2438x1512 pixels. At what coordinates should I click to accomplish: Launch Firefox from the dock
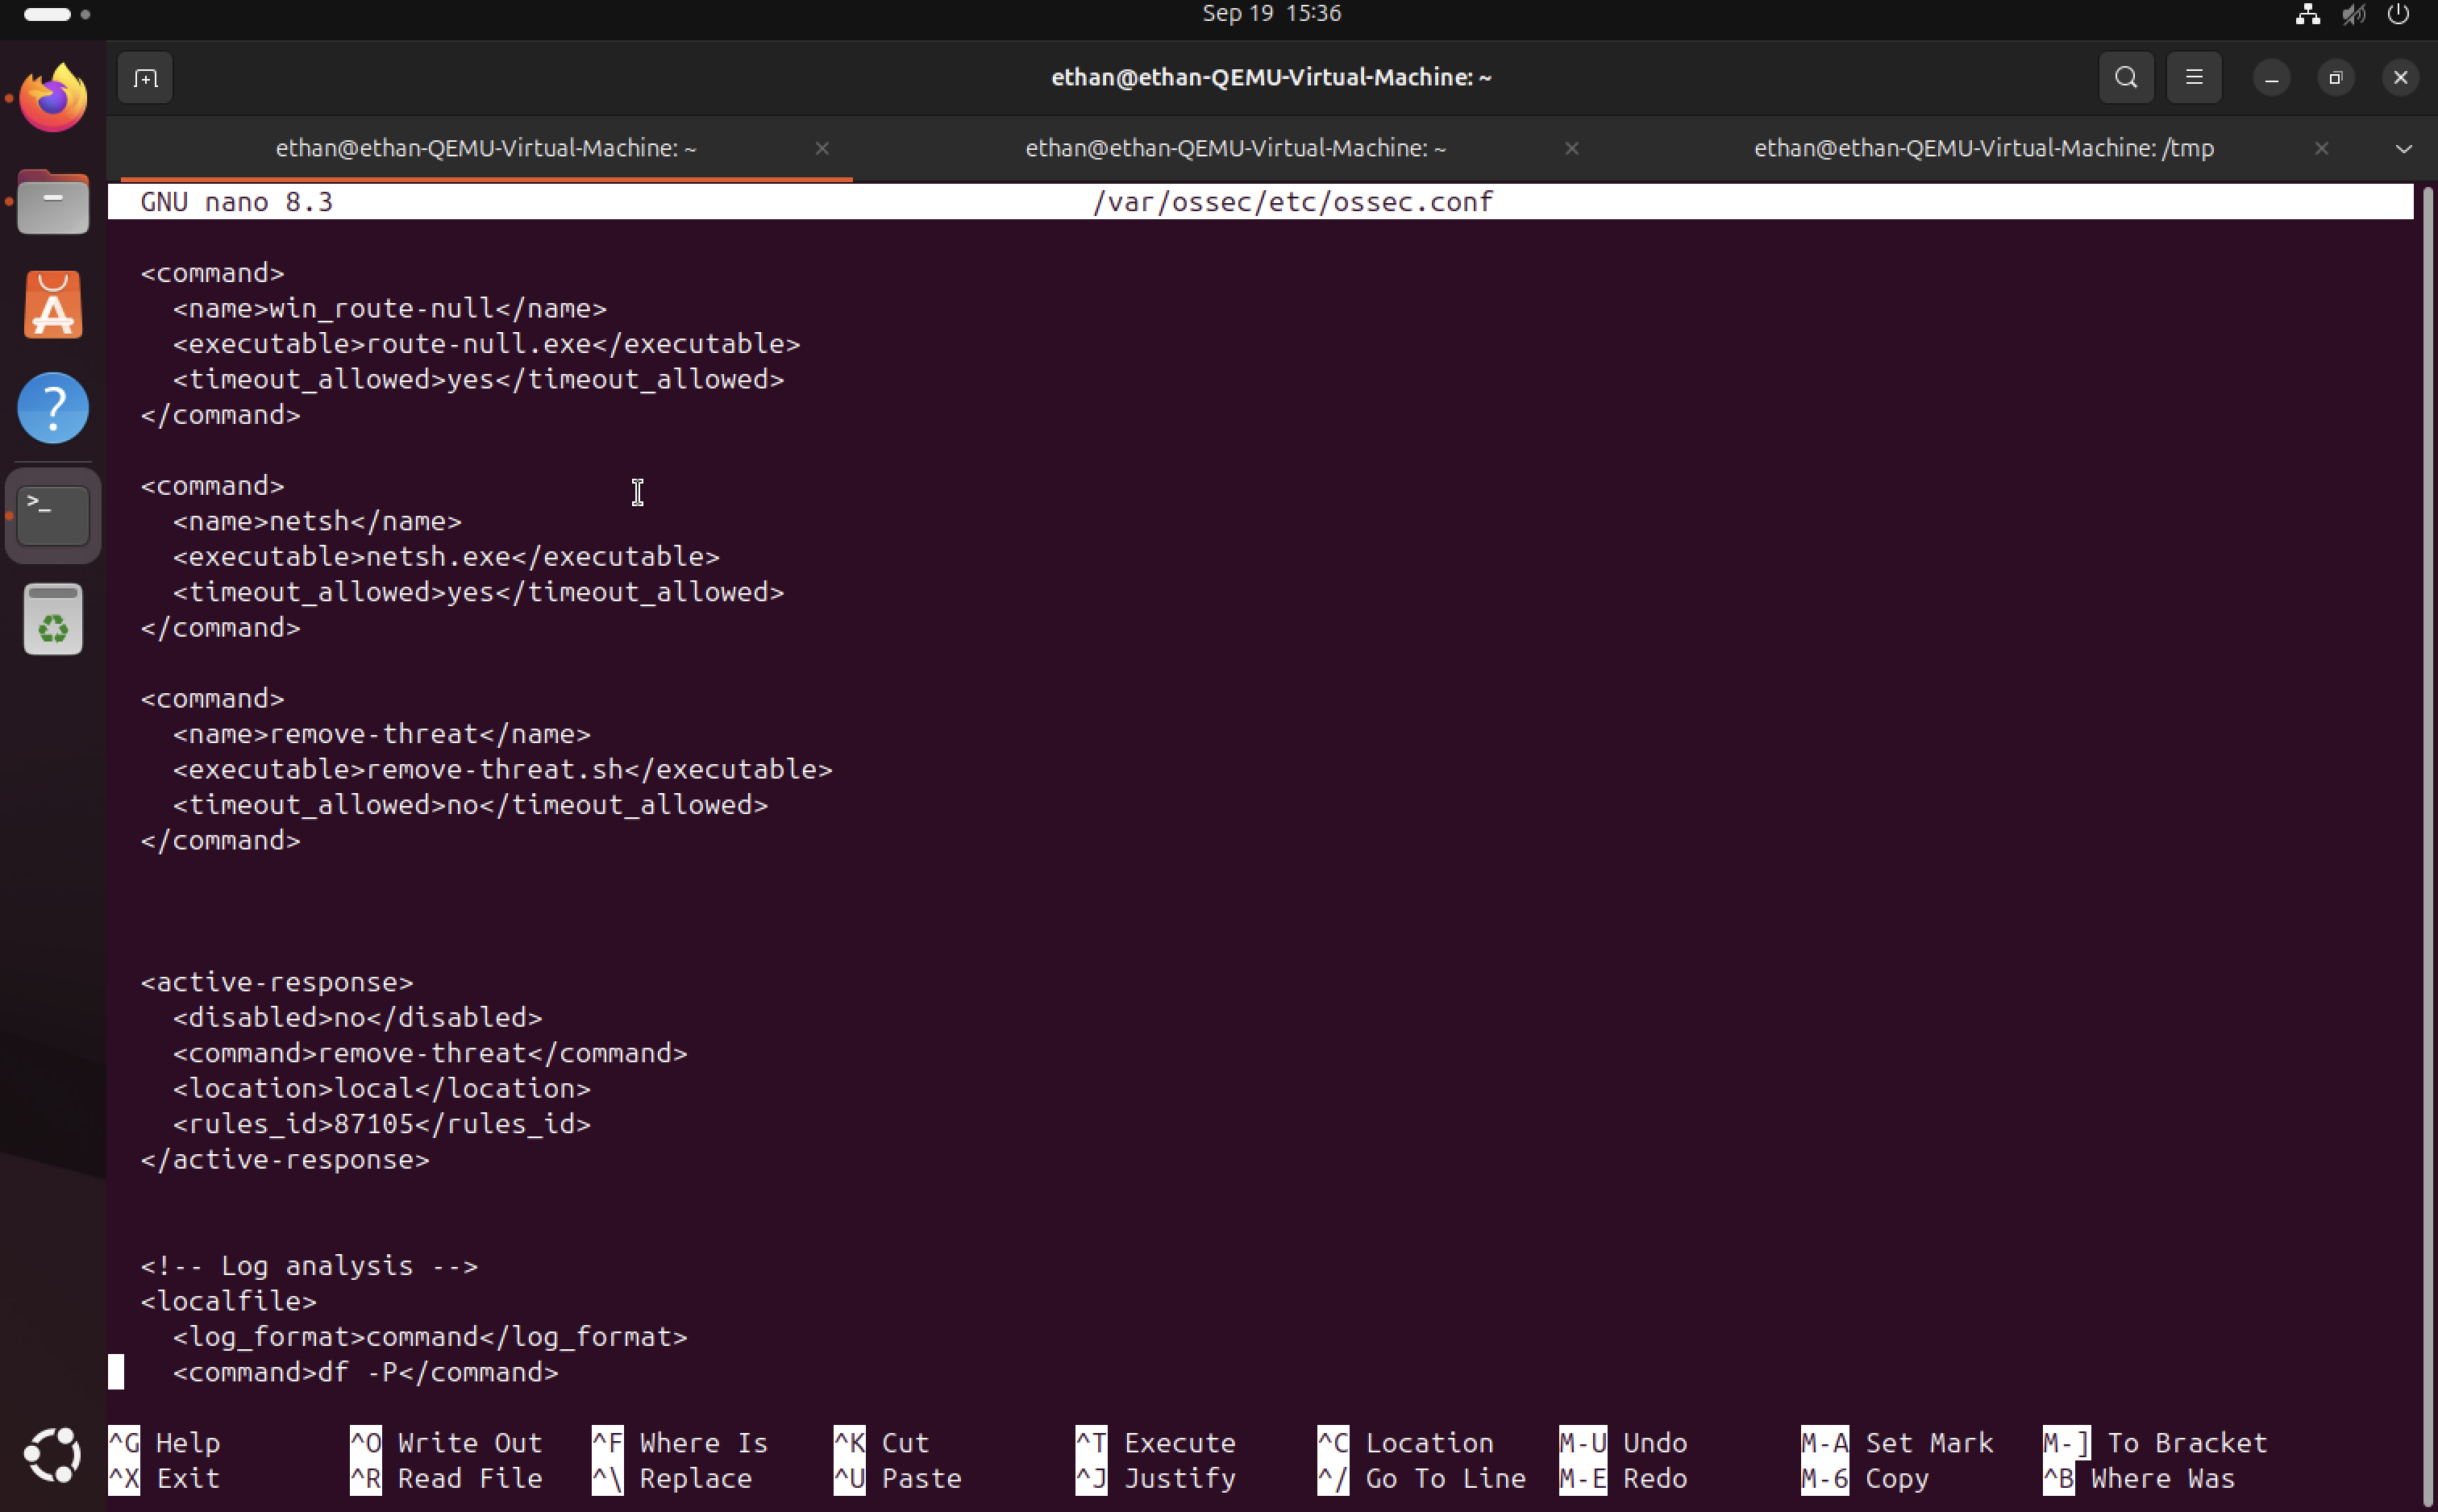(x=53, y=98)
